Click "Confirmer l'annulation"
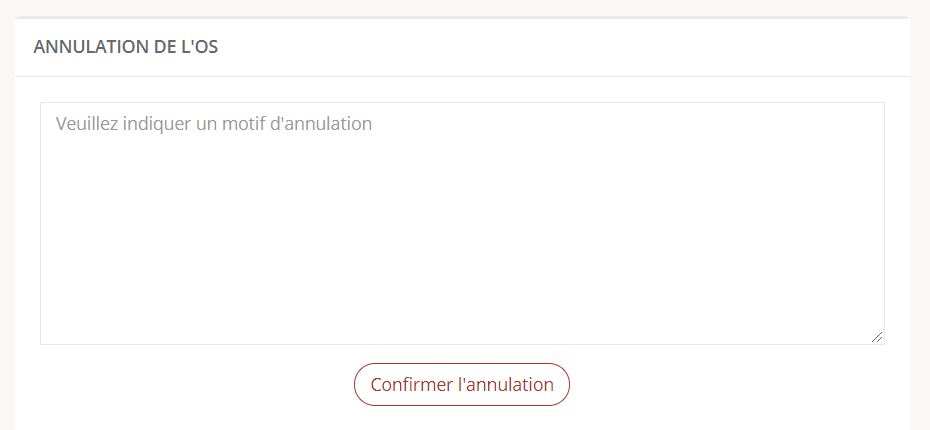930x430 pixels. coord(462,384)
